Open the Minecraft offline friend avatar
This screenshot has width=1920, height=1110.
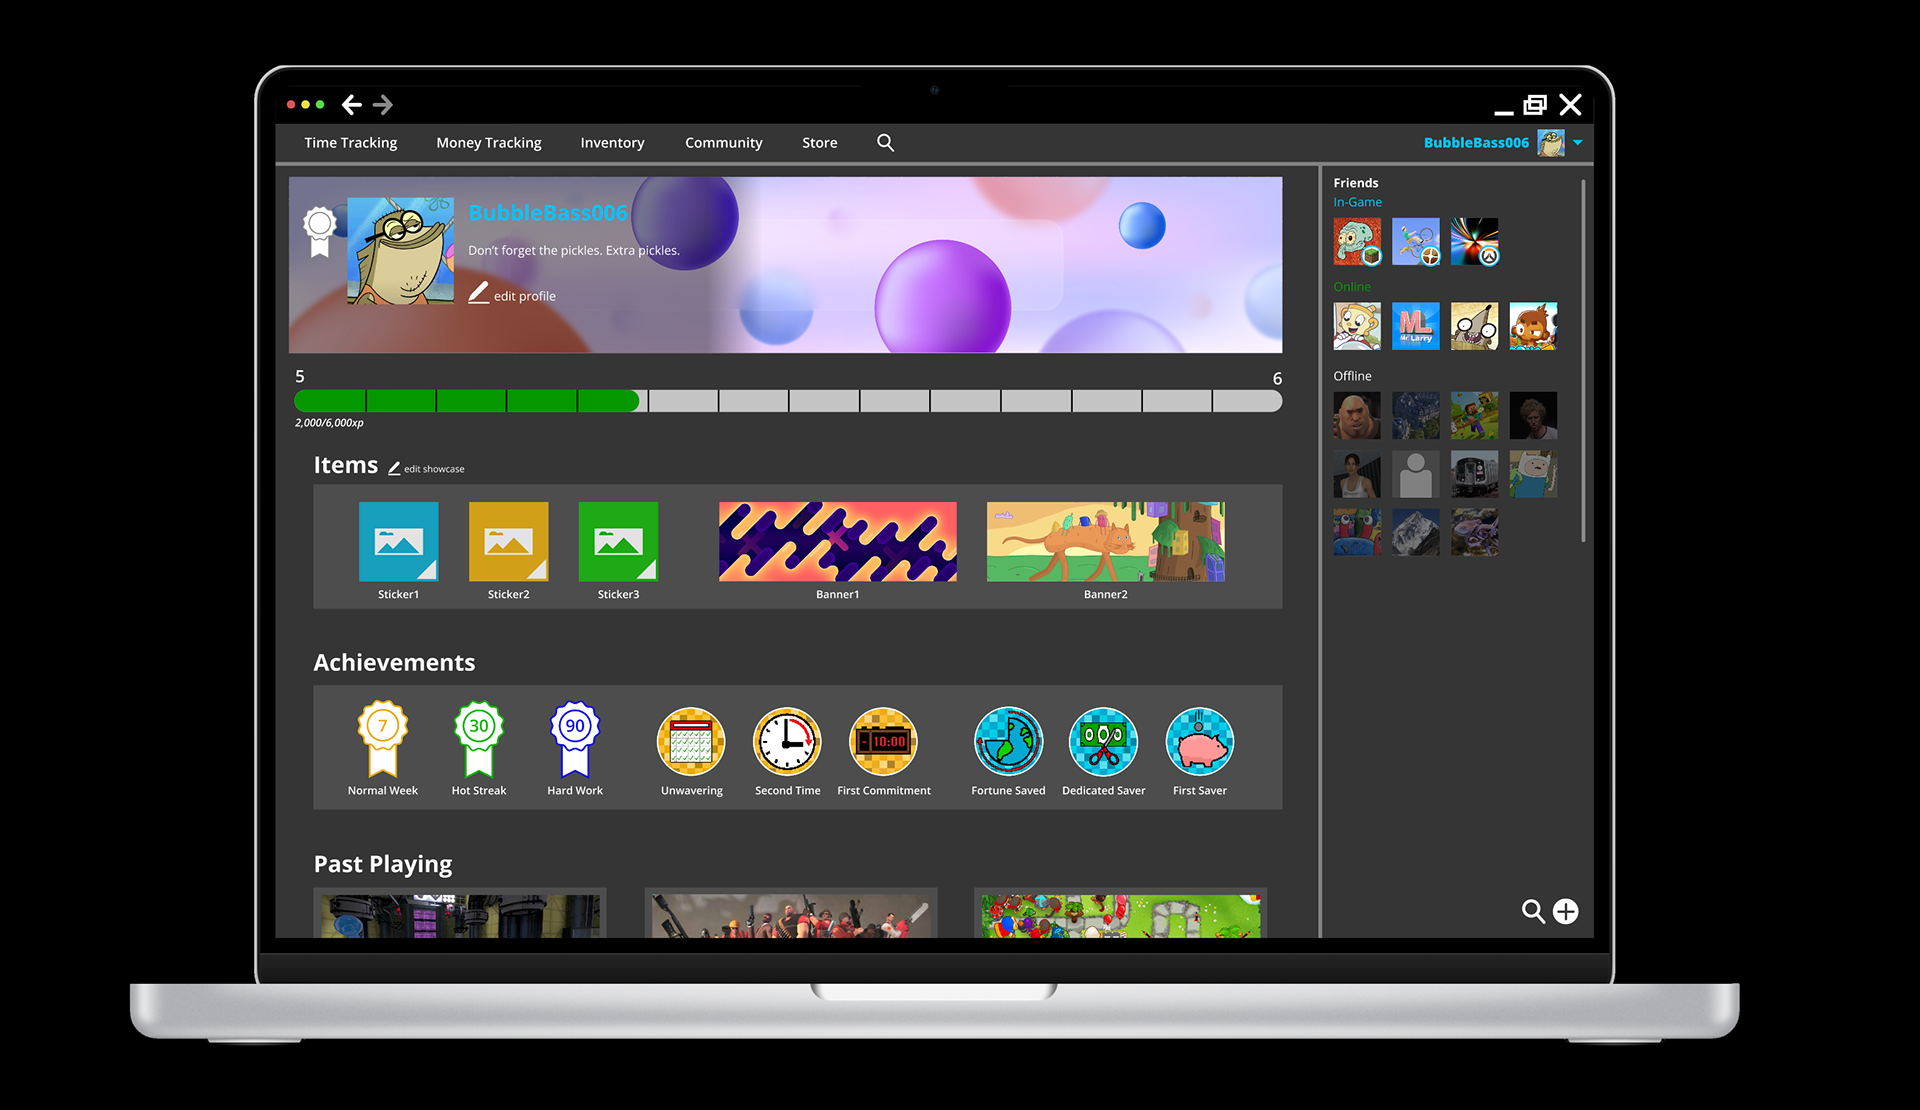1475,416
